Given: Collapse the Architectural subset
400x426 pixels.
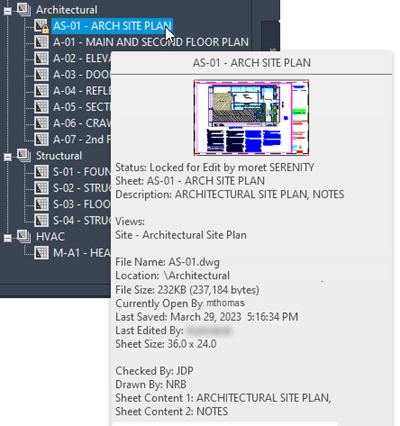Looking at the screenshot, I should pyautogui.click(x=7, y=11).
